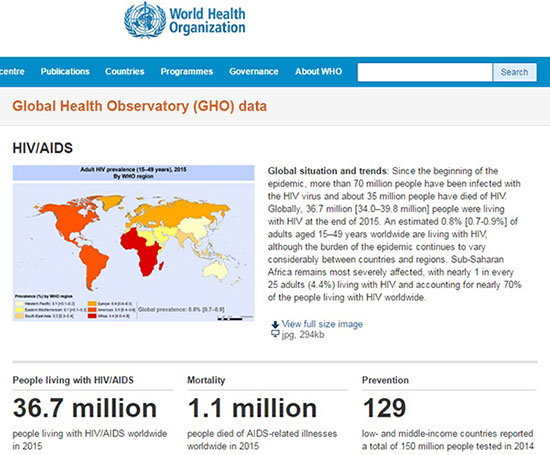
Task: Click the download arrow icon beside View full size image
Action: pos(275,324)
